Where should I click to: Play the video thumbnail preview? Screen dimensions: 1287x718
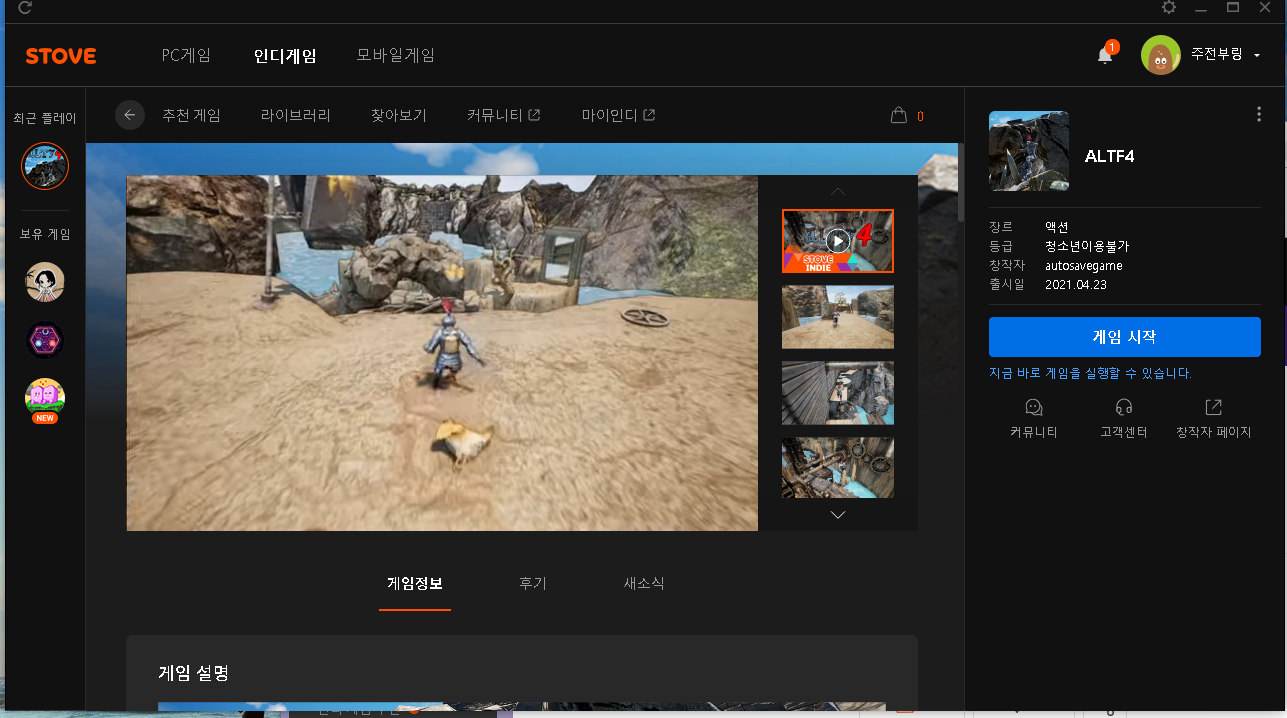pyautogui.click(x=838, y=241)
